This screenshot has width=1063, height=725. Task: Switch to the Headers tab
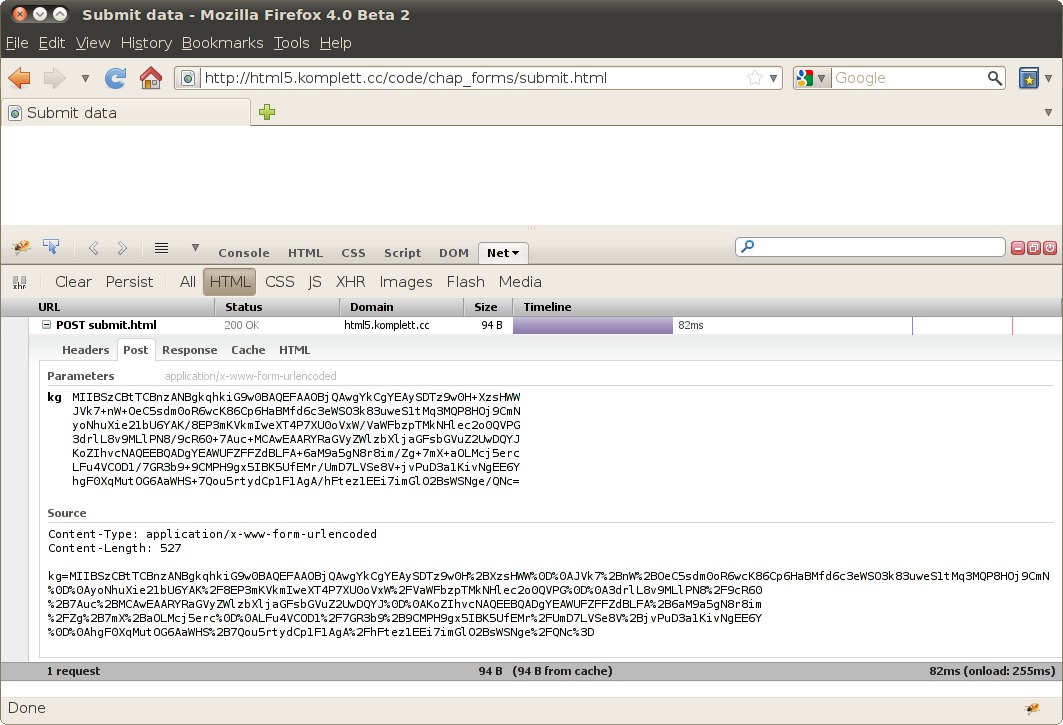pos(85,350)
